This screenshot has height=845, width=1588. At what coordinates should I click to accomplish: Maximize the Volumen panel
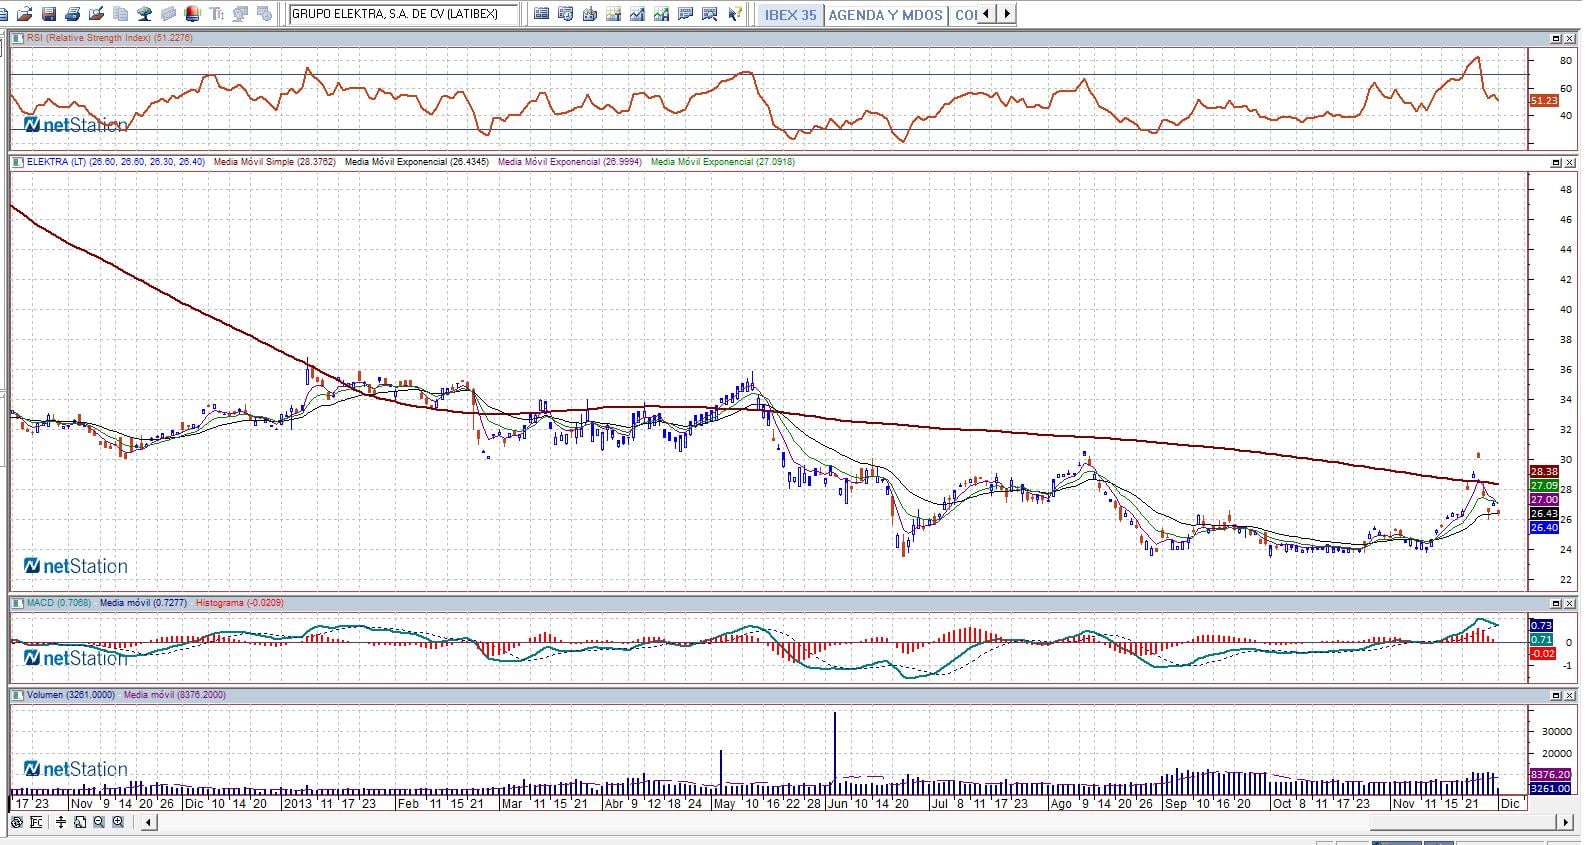click(x=1556, y=694)
